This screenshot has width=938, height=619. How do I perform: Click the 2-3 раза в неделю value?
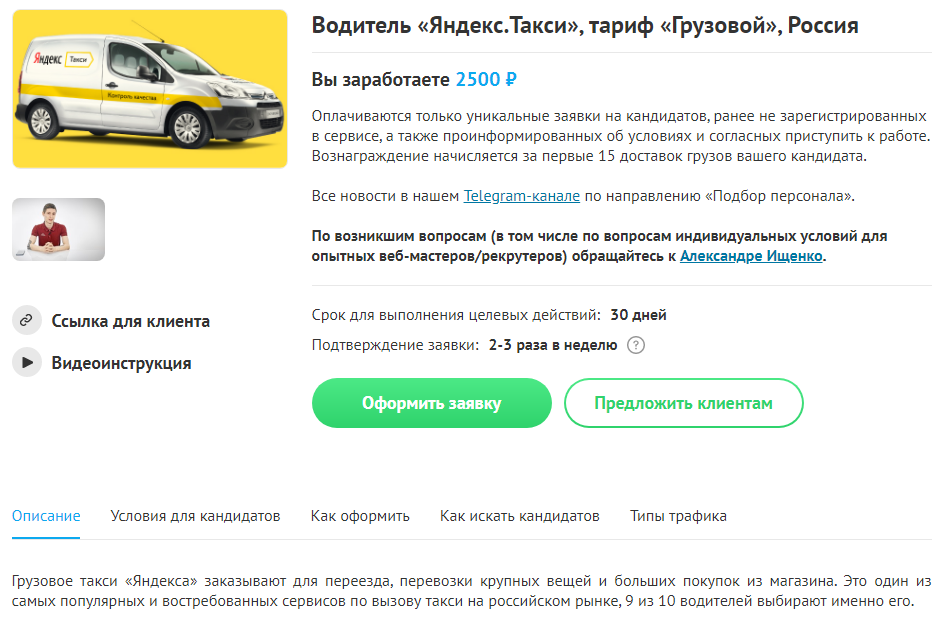pos(553,345)
